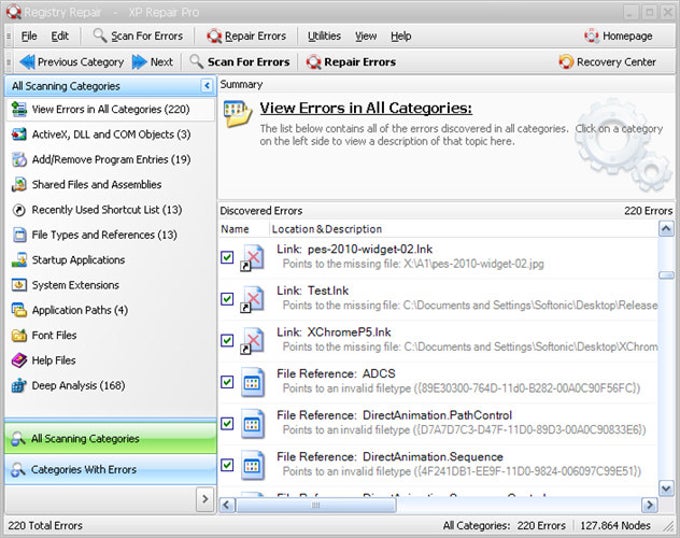Uncheck the pes-2010-widget-02.lnk error checkbox
Image resolution: width=680 pixels, height=538 pixels.
click(x=227, y=258)
